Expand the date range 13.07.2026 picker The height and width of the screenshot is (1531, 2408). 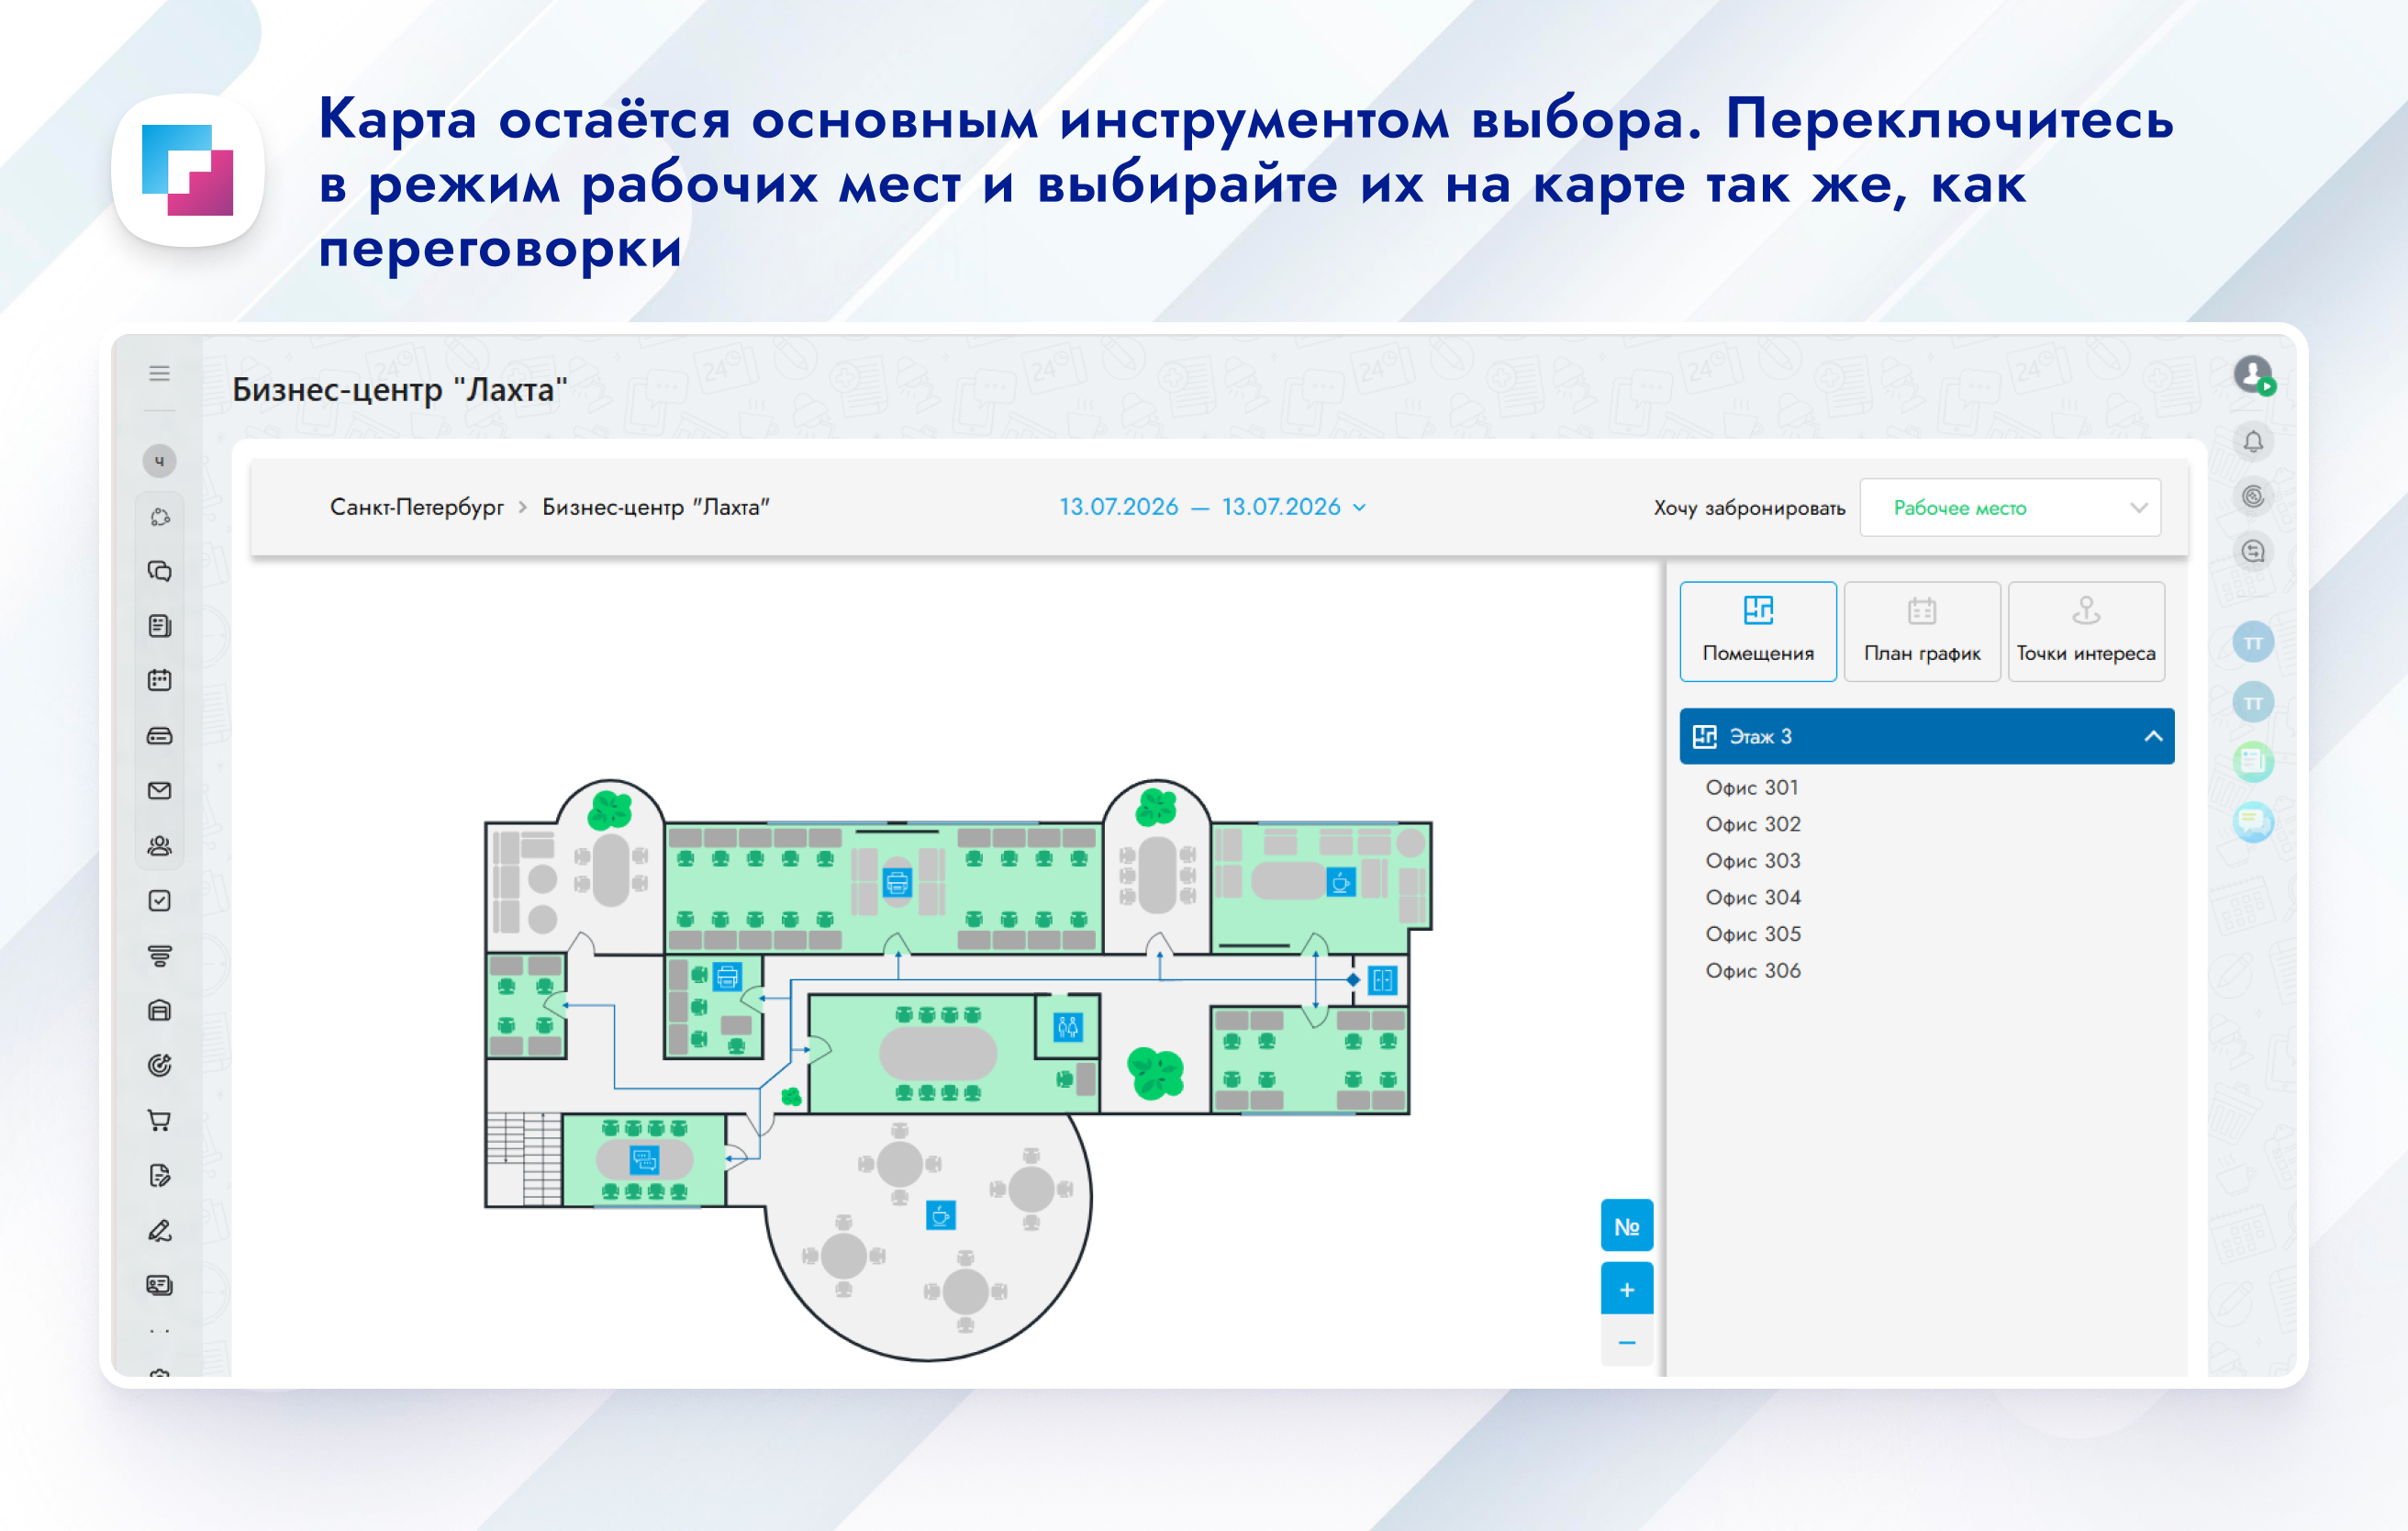[1211, 507]
